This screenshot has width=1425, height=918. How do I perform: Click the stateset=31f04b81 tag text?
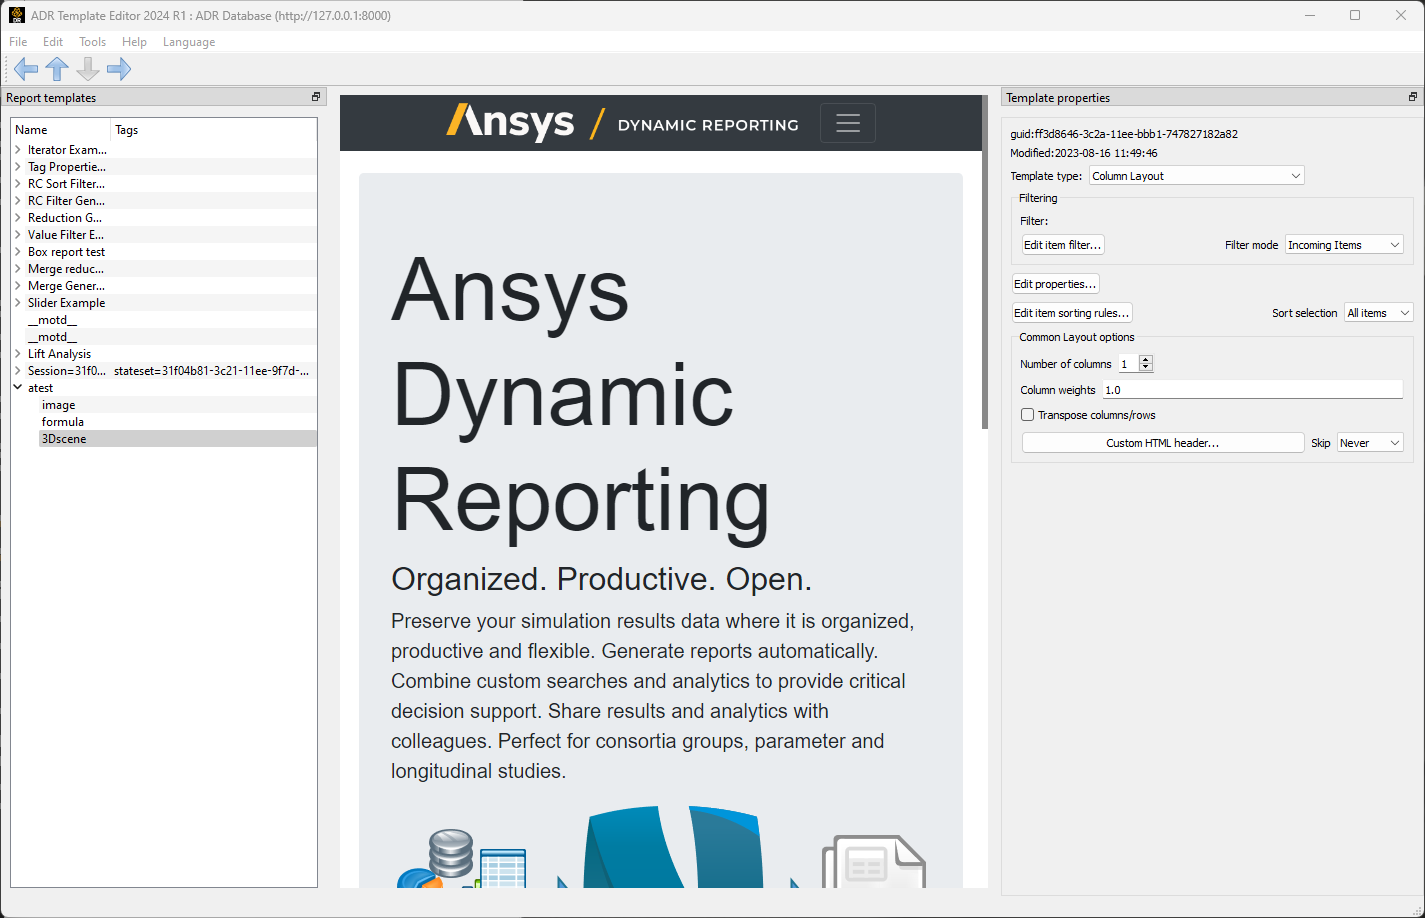click(x=211, y=371)
